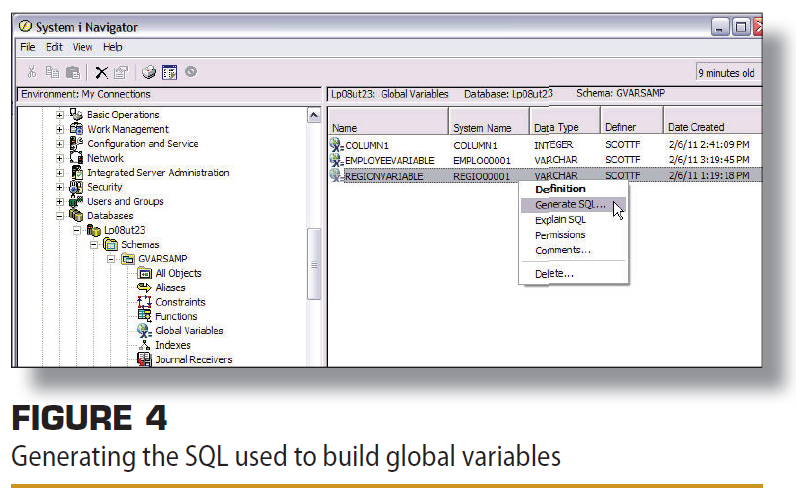The image size is (796, 493).
Task: Collapse the Schemas node
Action: tap(94, 245)
